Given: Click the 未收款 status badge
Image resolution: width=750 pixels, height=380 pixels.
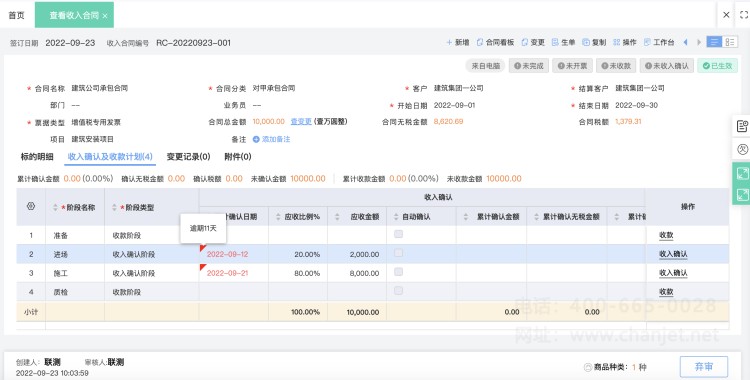Looking at the screenshot, I should (616, 66).
